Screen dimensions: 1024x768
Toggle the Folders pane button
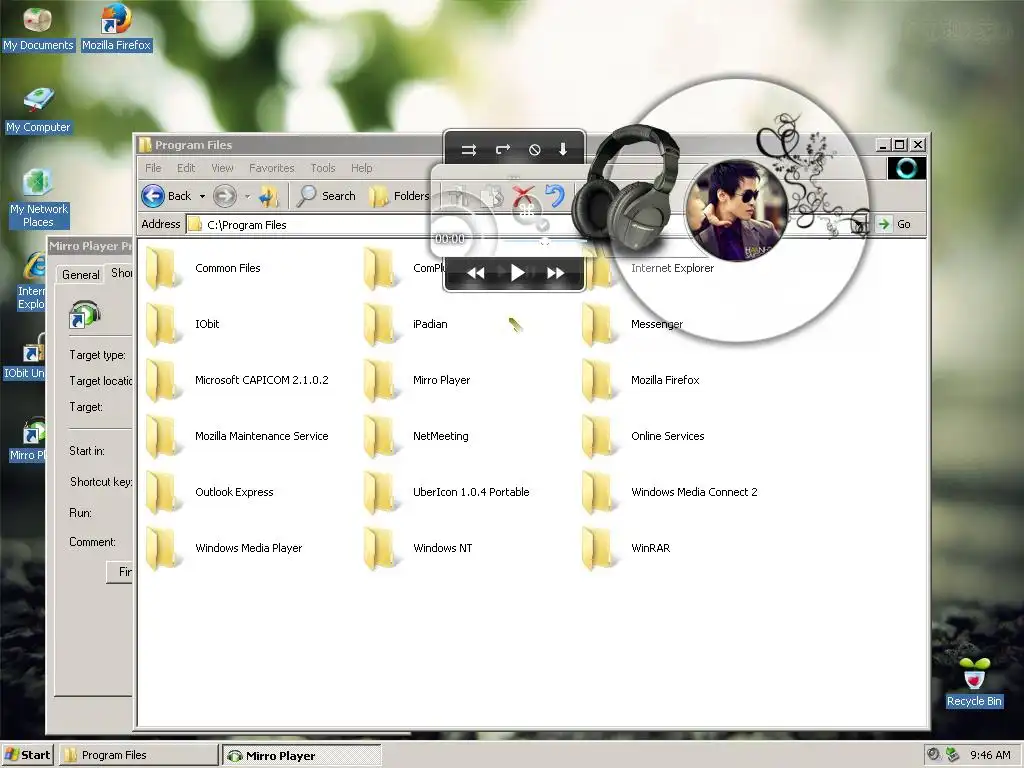click(x=399, y=196)
